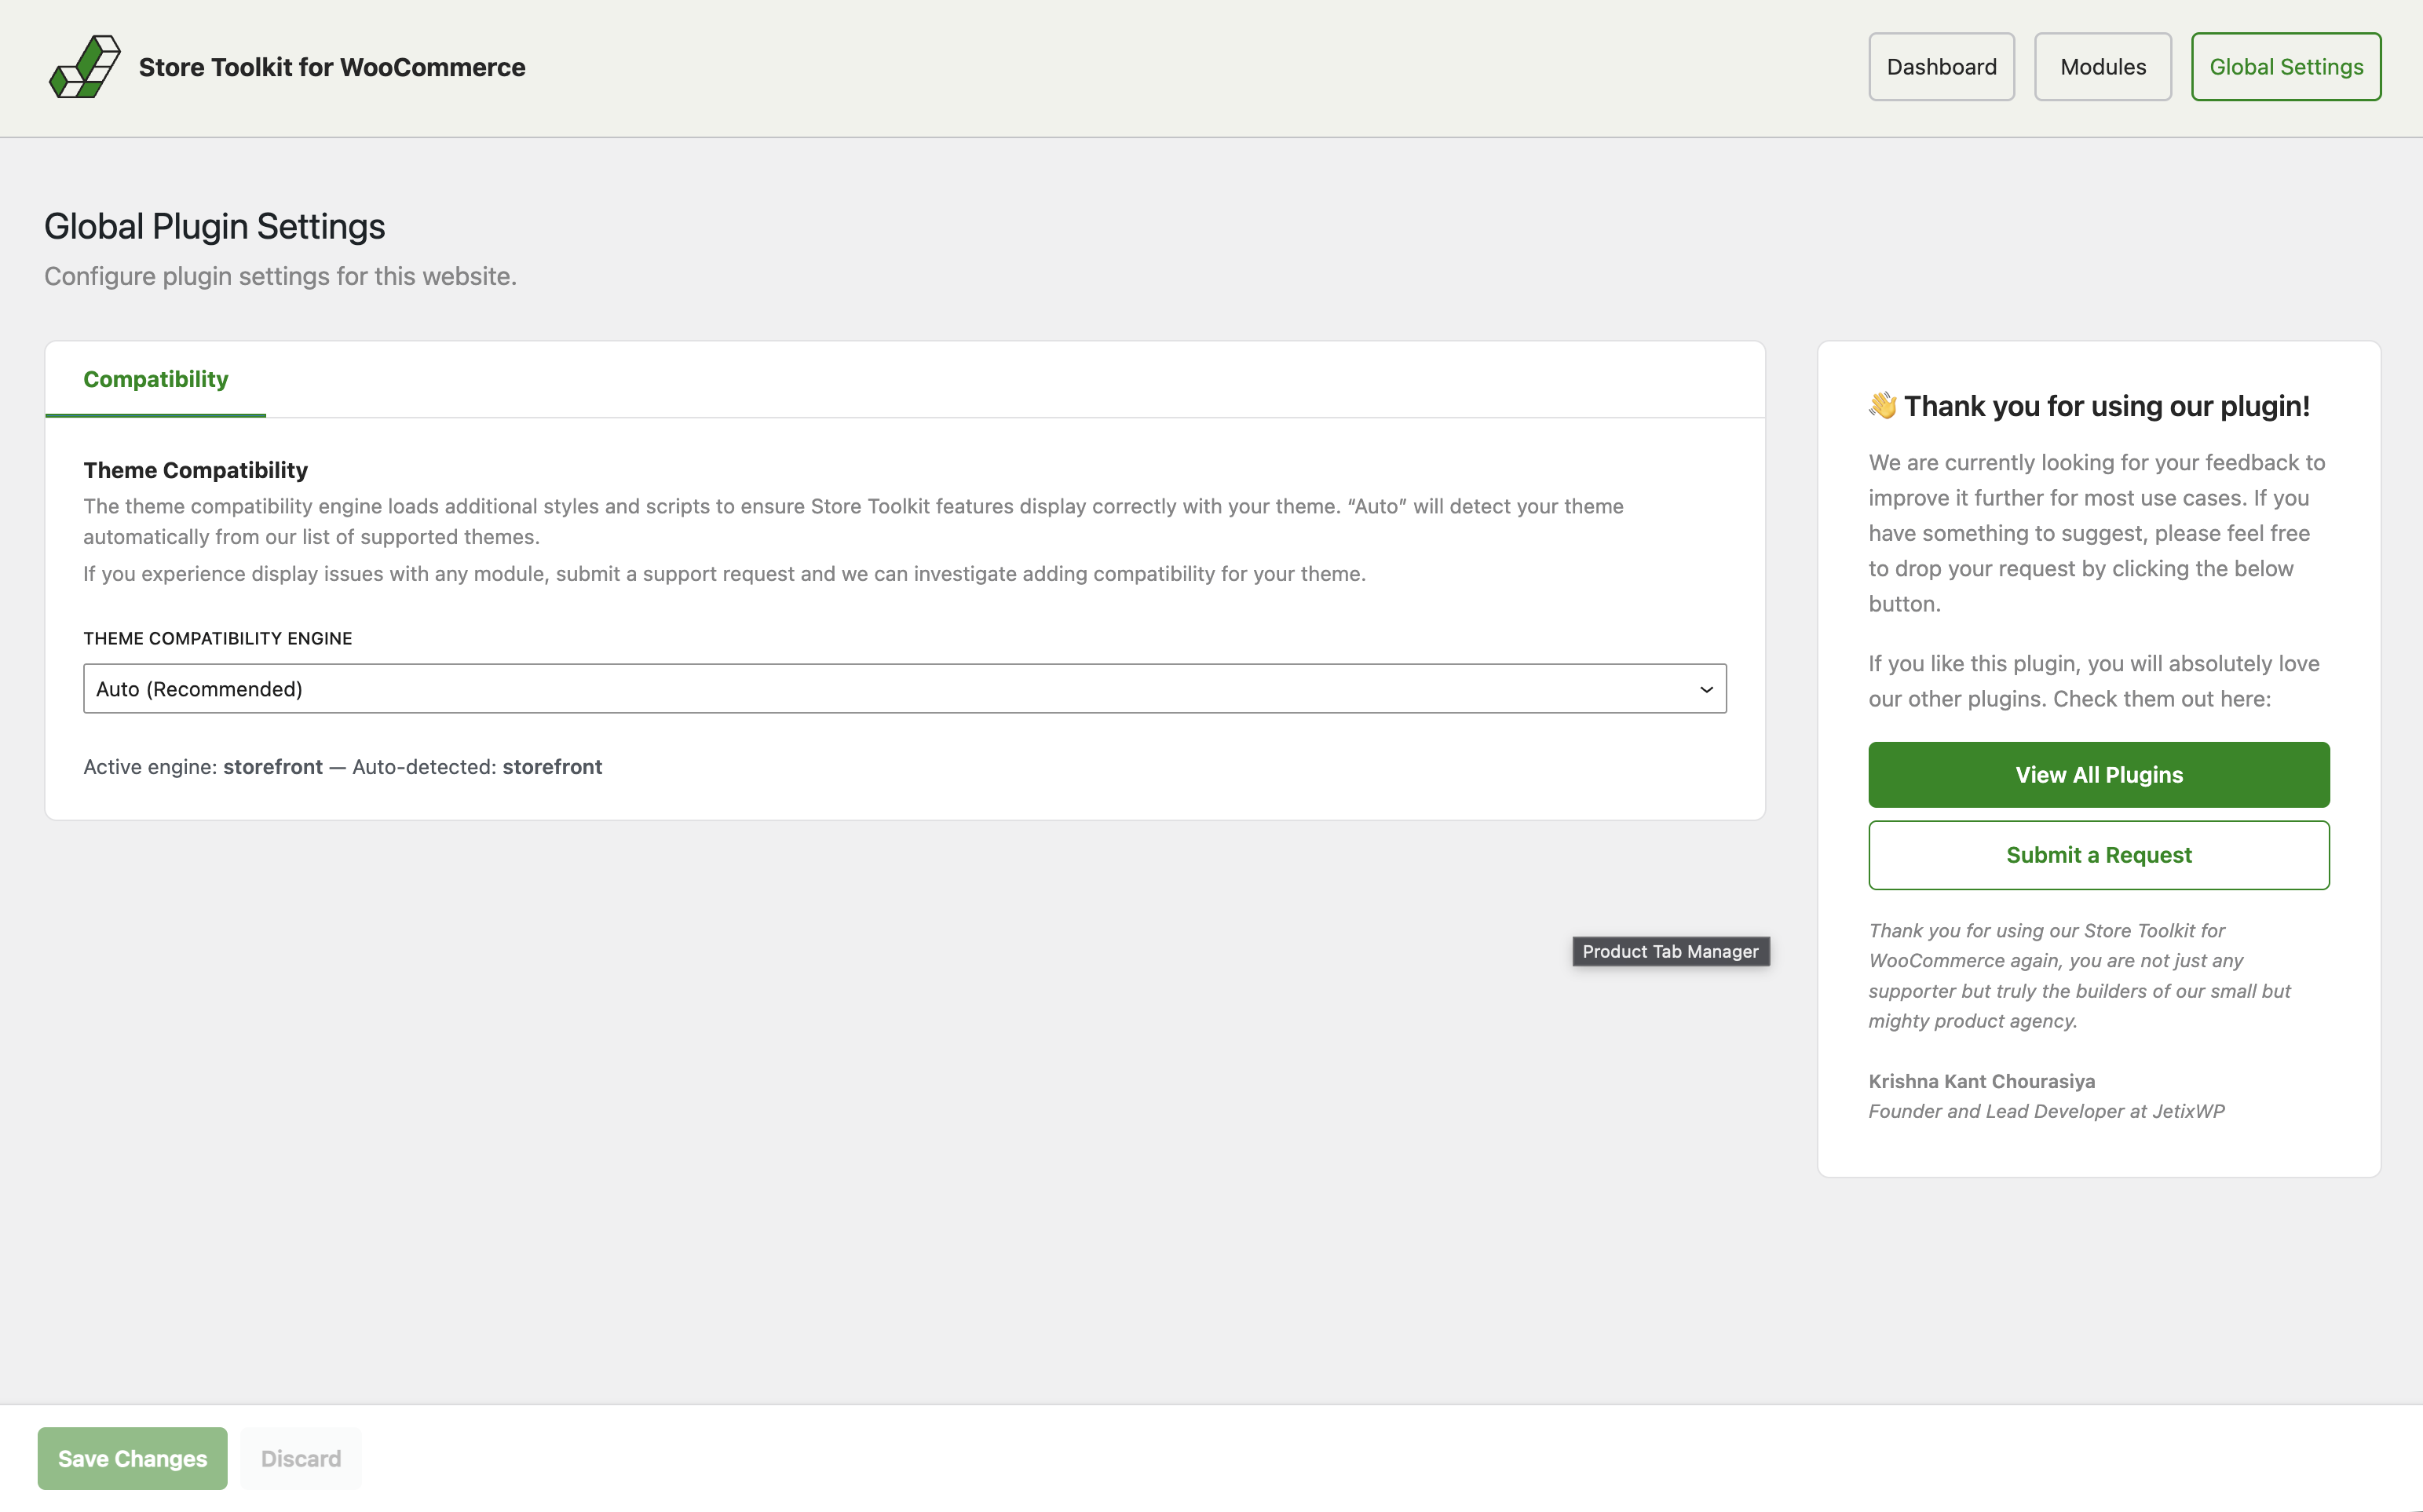Open Global Settings
Image resolution: width=2423 pixels, height=1512 pixels.
2286,66
